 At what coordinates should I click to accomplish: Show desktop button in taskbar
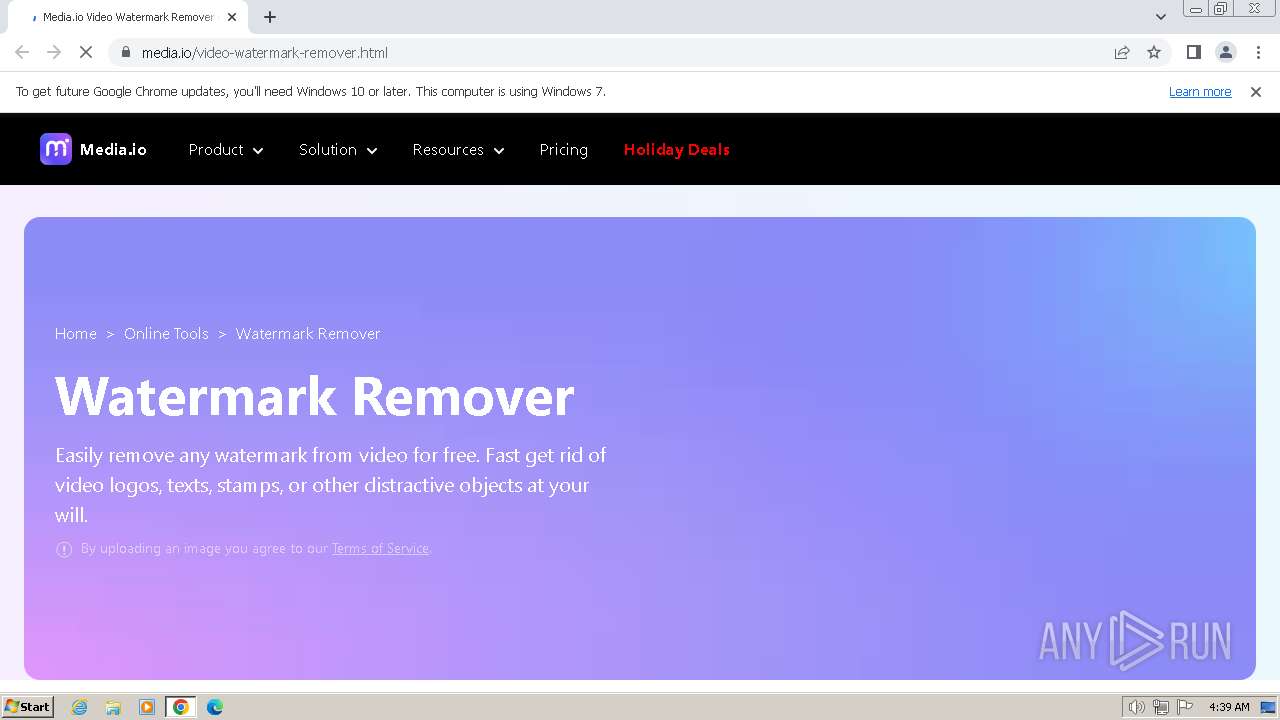tap(1269, 707)
